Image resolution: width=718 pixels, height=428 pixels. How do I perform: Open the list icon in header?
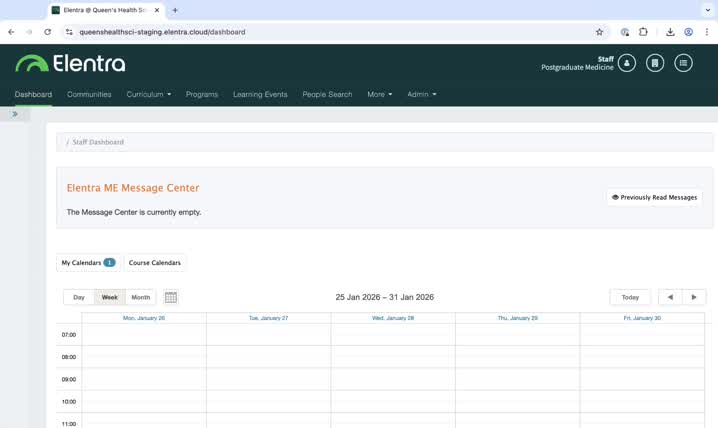pos(683,63)
